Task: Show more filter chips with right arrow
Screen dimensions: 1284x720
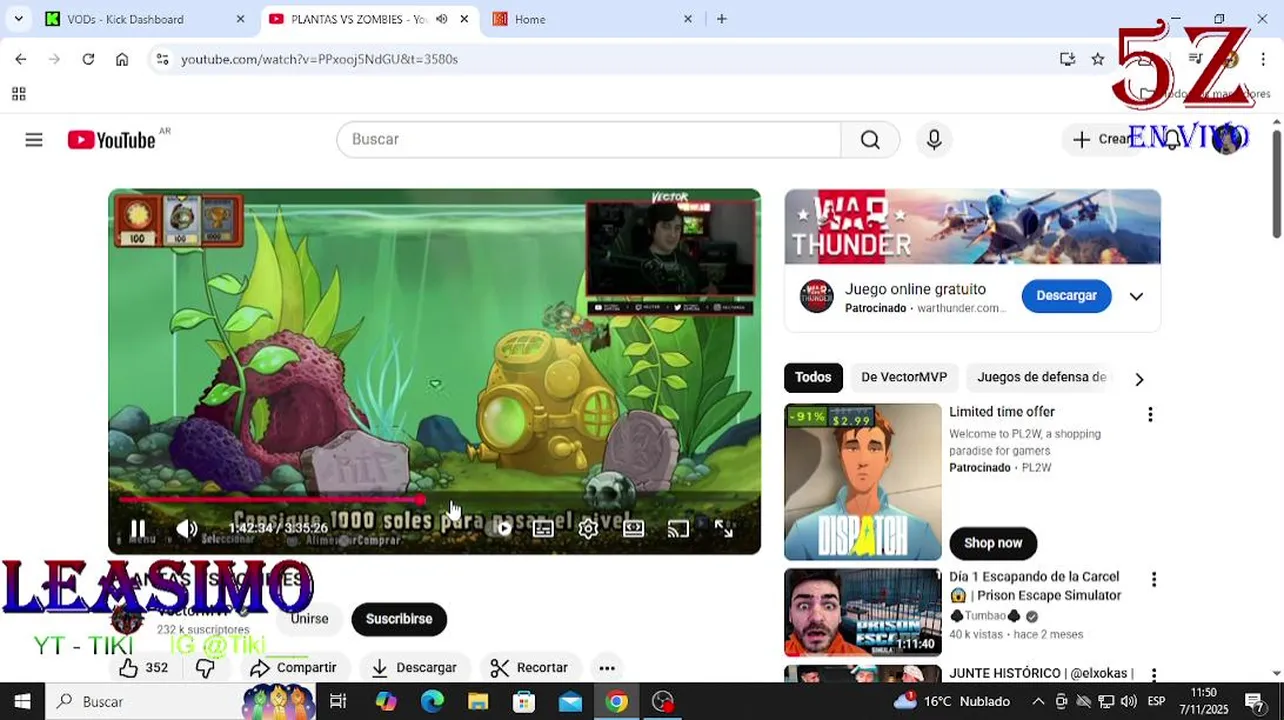Action: point(1139,378)
